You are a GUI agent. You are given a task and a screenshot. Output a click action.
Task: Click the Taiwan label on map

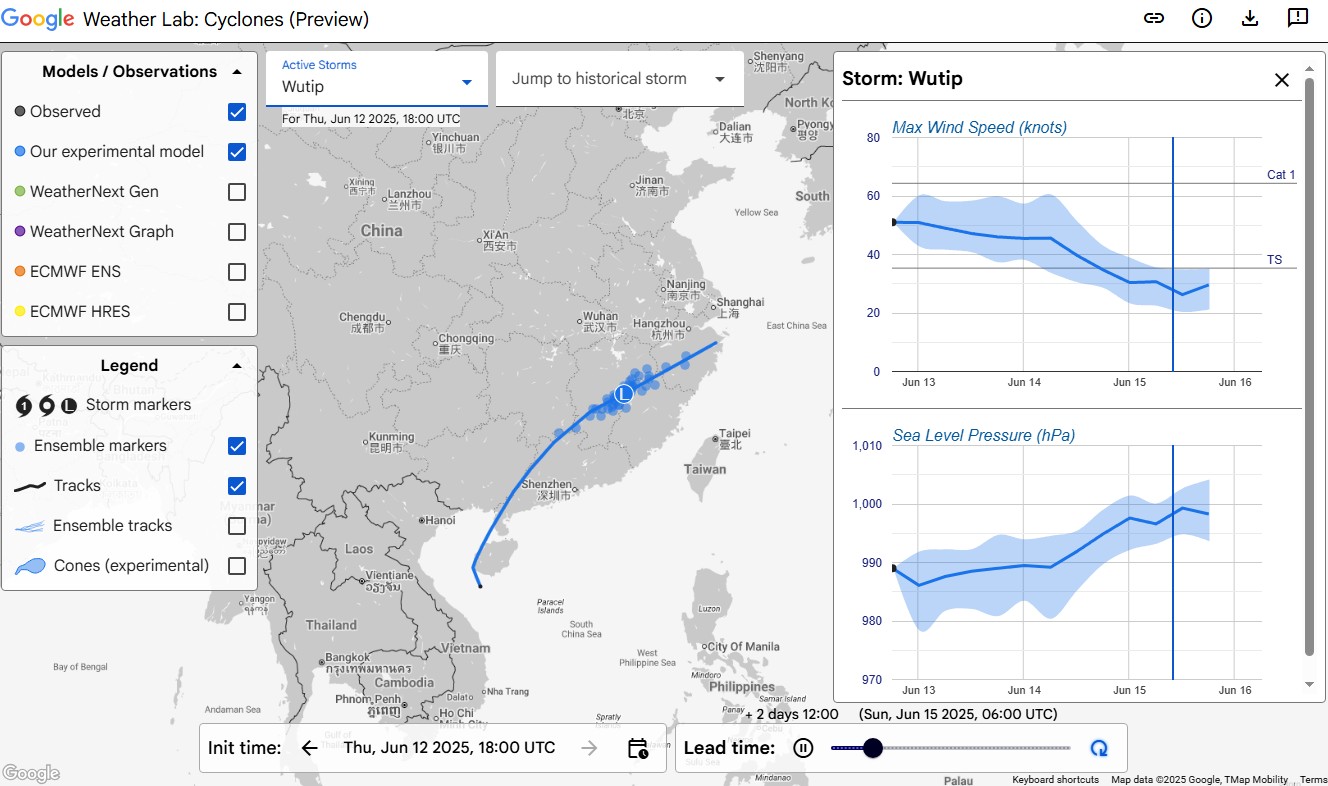point(705,469)
